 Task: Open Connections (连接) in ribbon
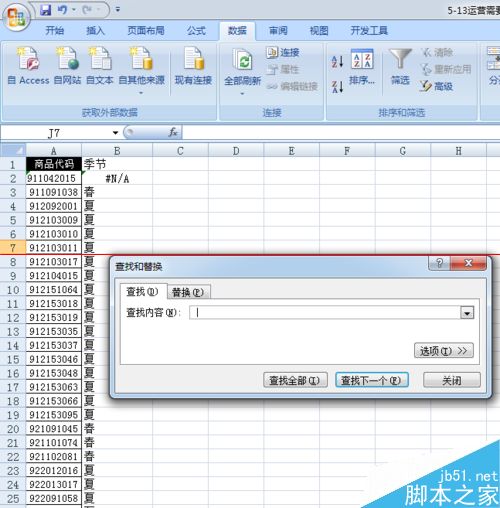point(283,52)
